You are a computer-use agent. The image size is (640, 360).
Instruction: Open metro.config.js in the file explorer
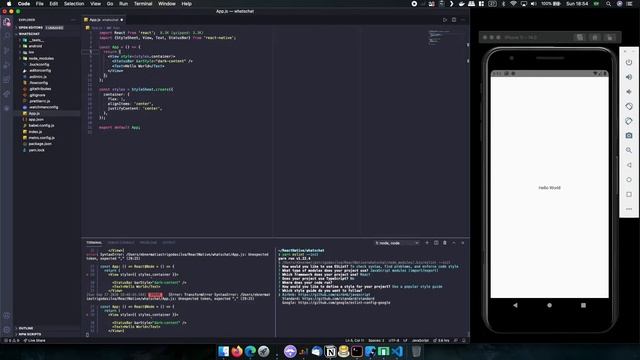coord(42,138)
